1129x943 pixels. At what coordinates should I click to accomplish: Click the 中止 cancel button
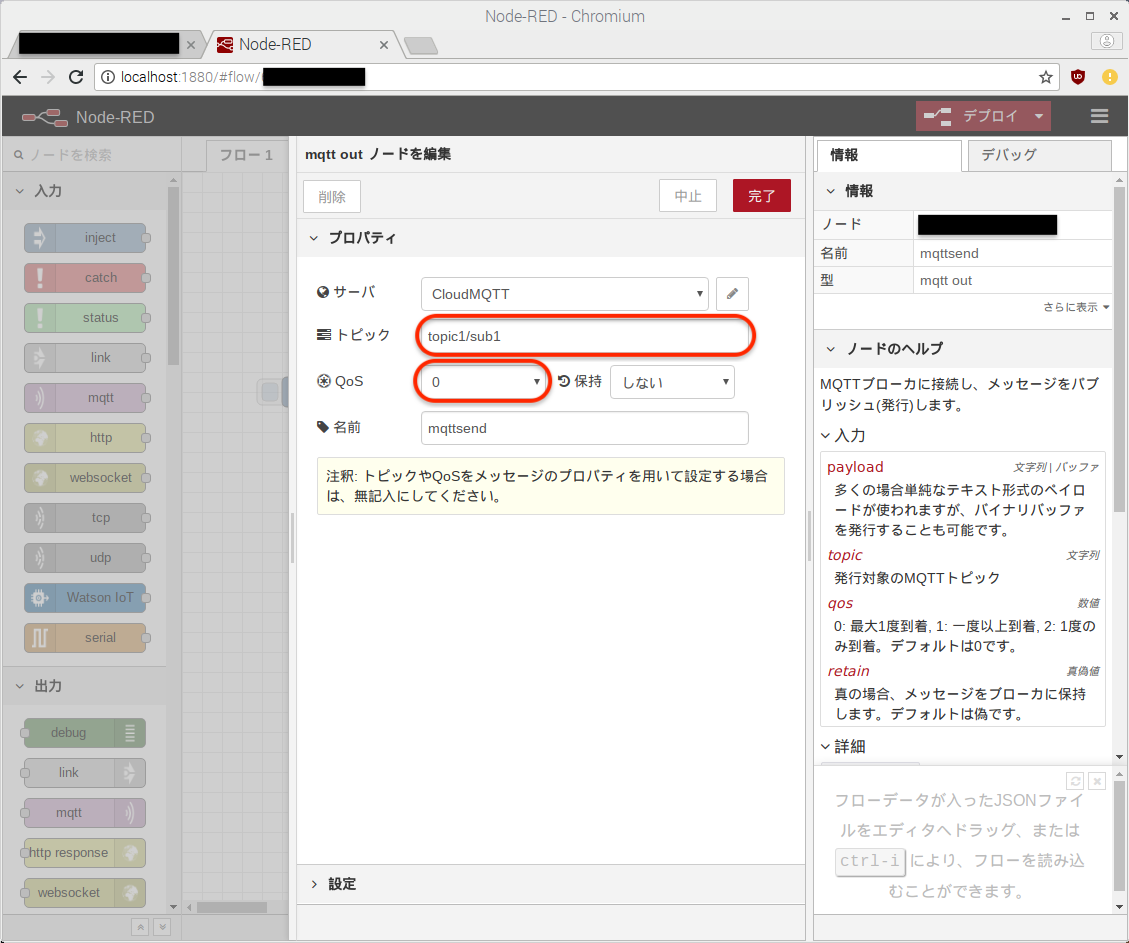[688, 196]
